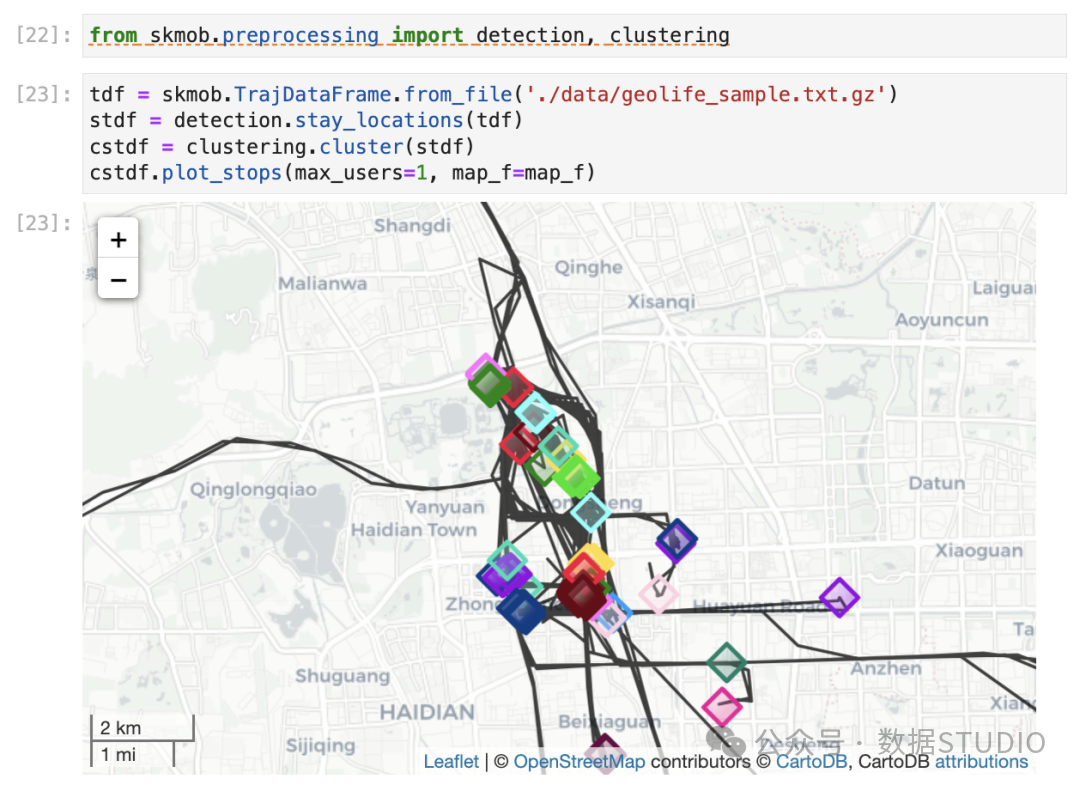The width and height of the screenshot is (1080, 785).
Task: Click the Datun map label
Action: click(x=937, y=483)
